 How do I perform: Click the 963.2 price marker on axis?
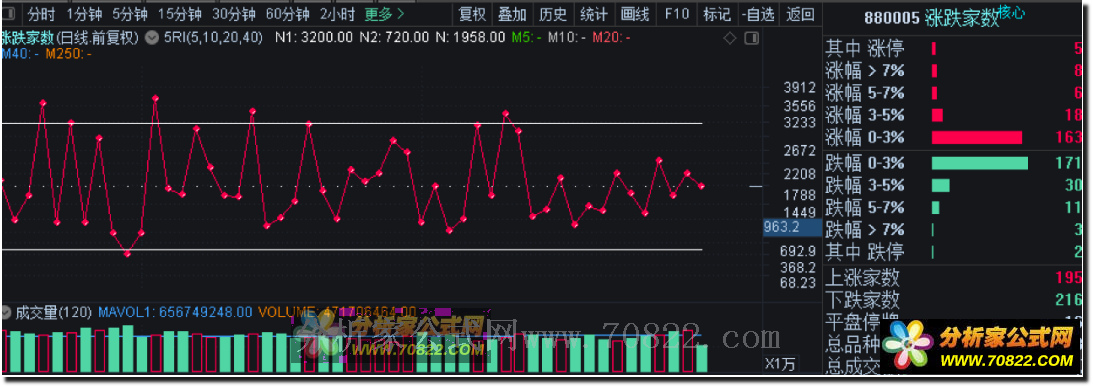point(781,227)
